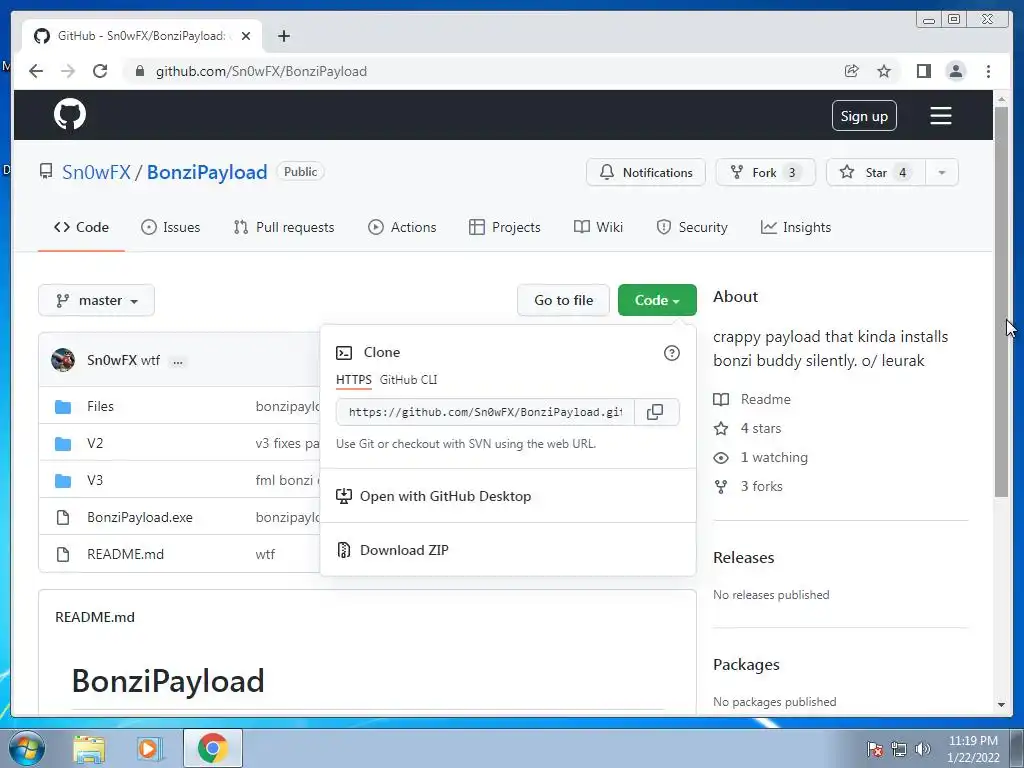The height and width of the screenshot is (768, 1024).
Task: Click the volume speaker tray icon
Action: [923, 749]
